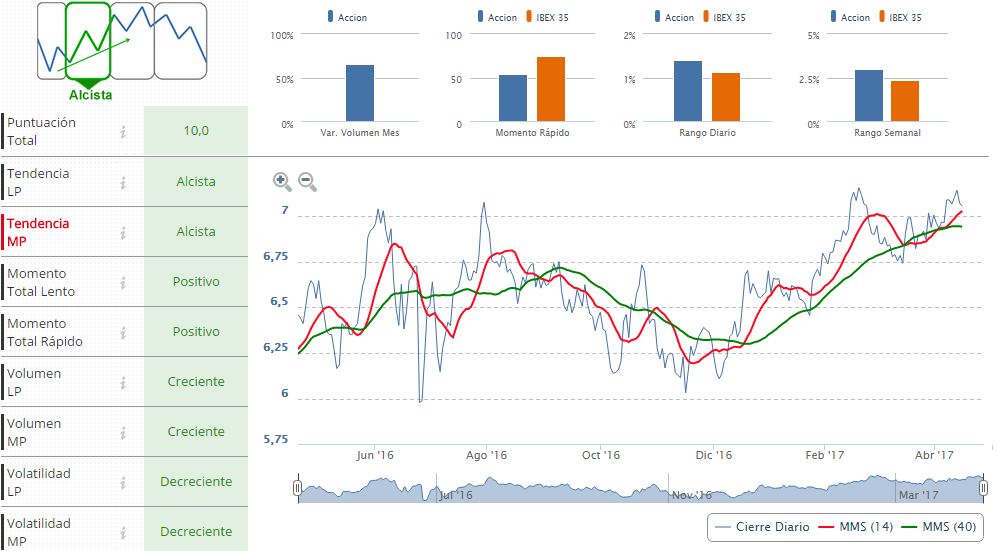Click the zoom out magnifier icon

click(x=307, y=181)
